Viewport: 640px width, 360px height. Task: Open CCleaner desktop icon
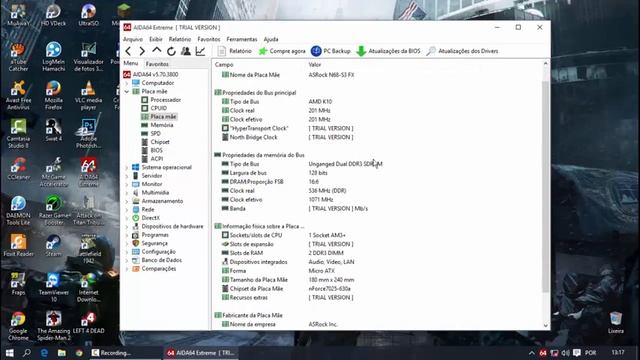18,169
